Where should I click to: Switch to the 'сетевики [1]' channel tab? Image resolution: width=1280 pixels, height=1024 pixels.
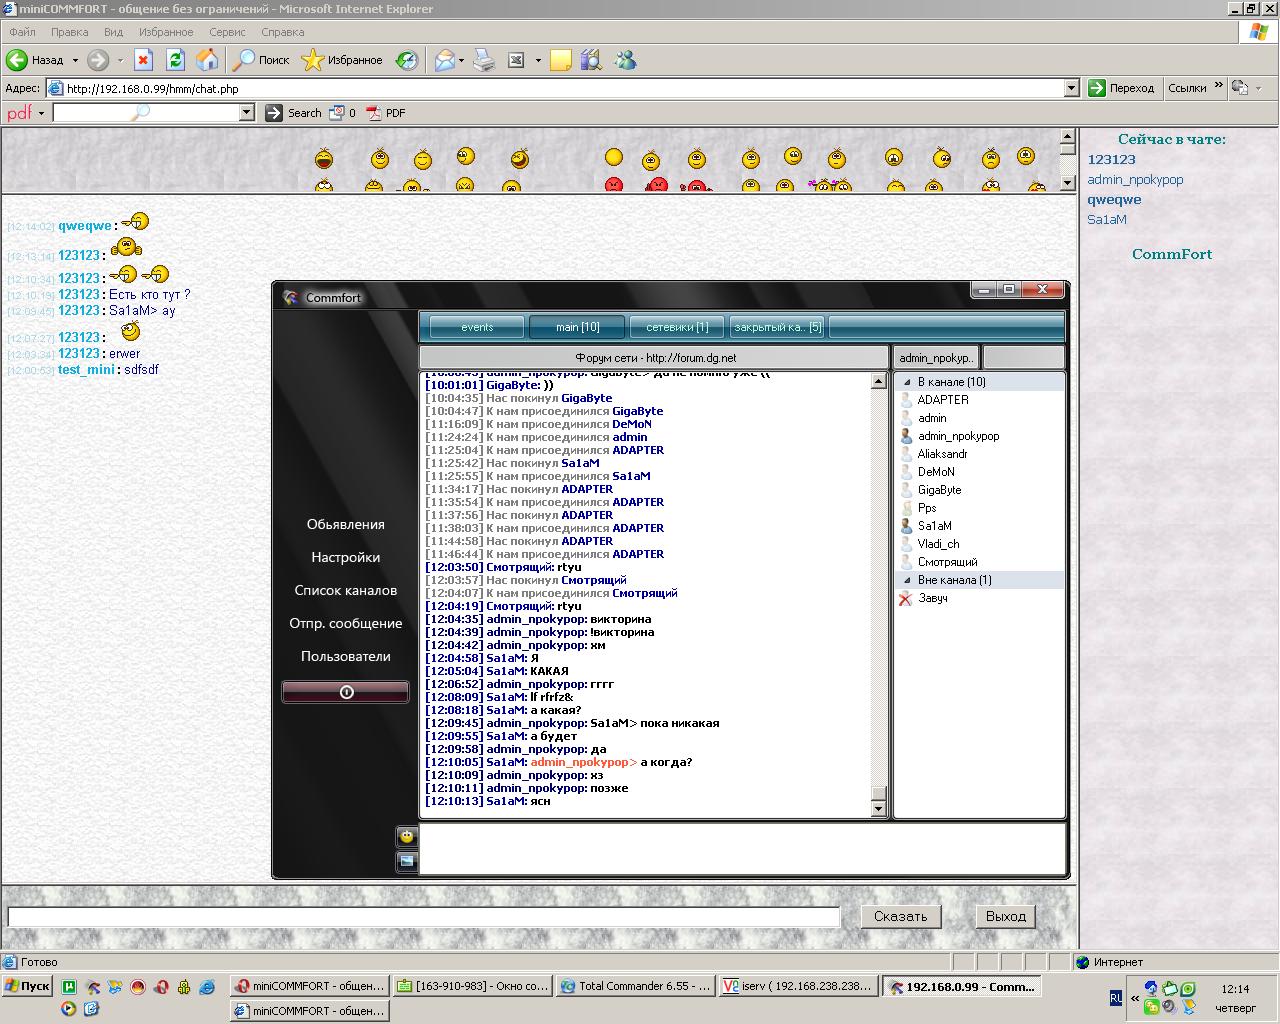677,327
